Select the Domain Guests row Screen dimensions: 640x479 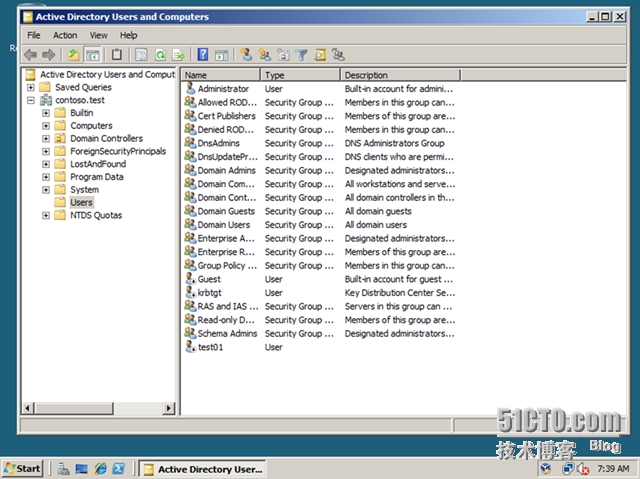[x=320, y=211]
